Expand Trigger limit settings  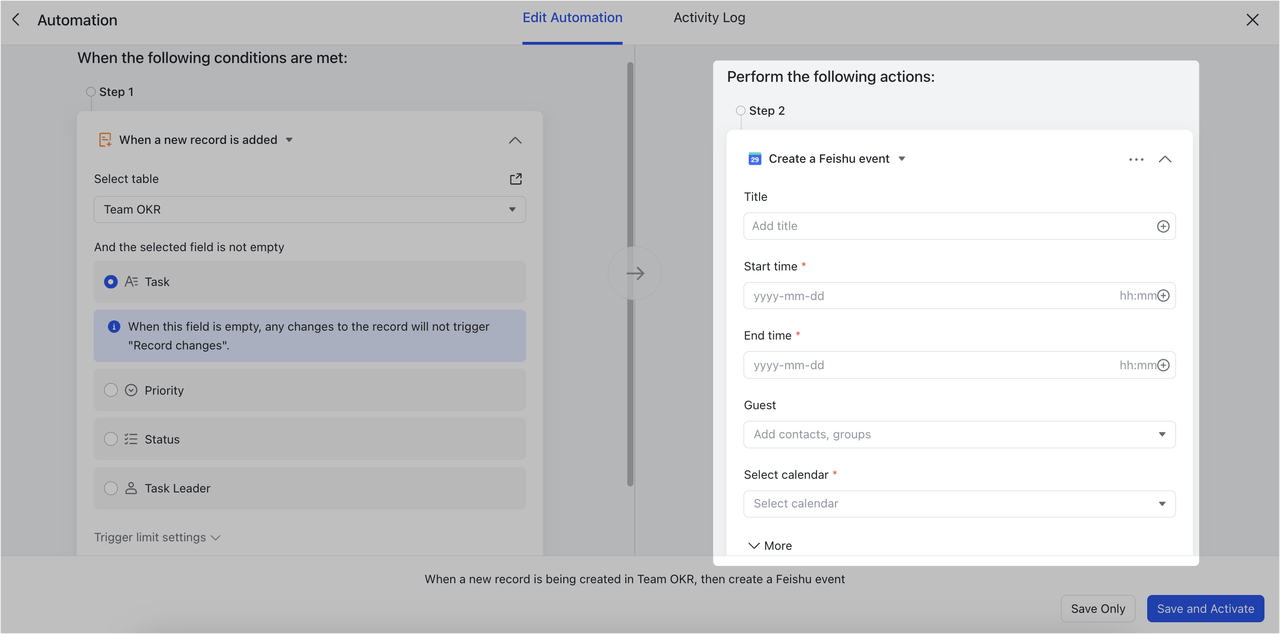click(x=157, y=537)
